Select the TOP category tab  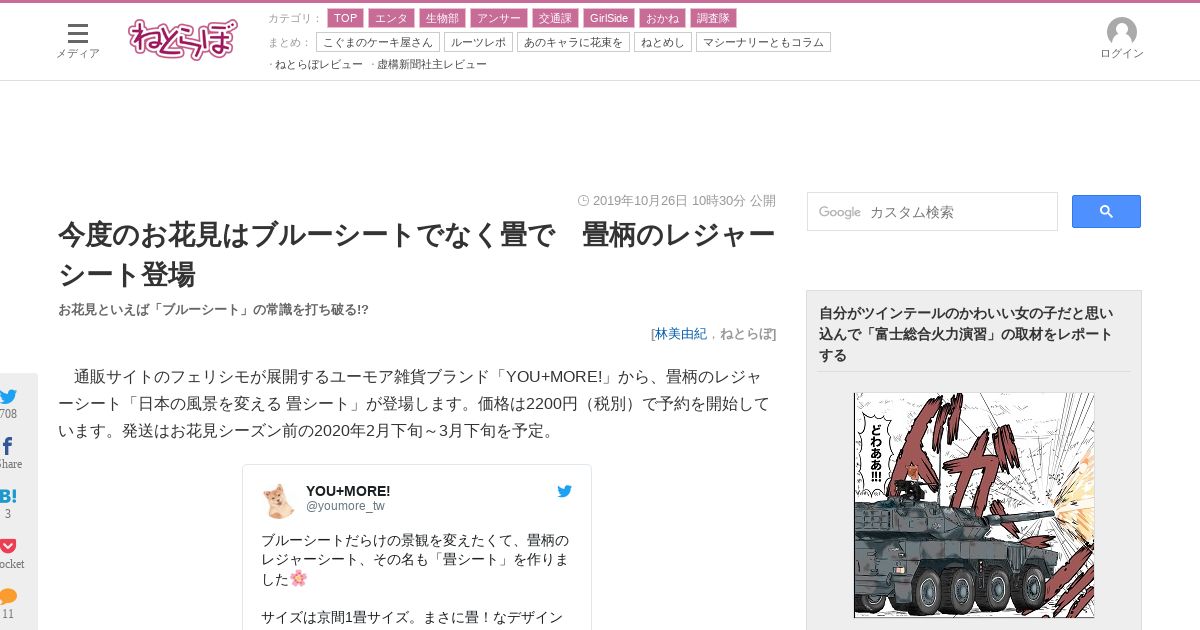tap(345, 18)
